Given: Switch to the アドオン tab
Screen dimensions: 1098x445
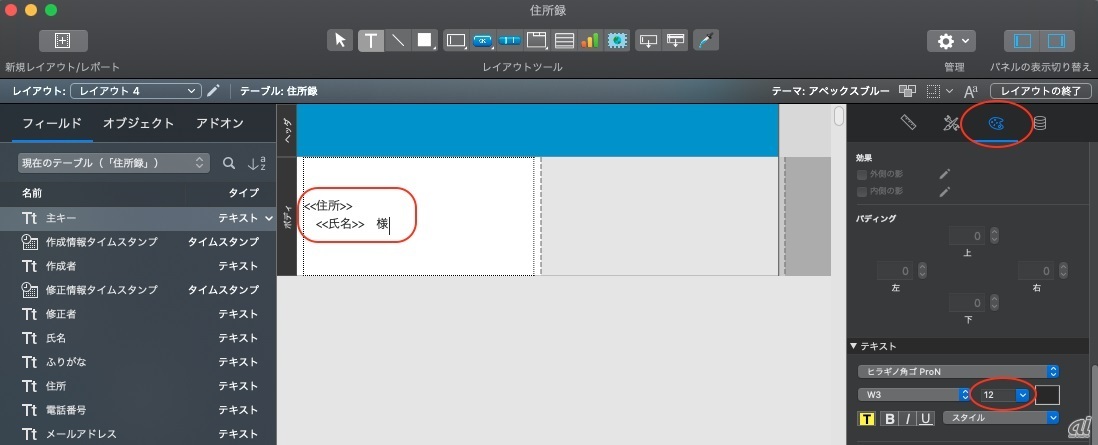Looking at the screenshot, I should 219,123.
